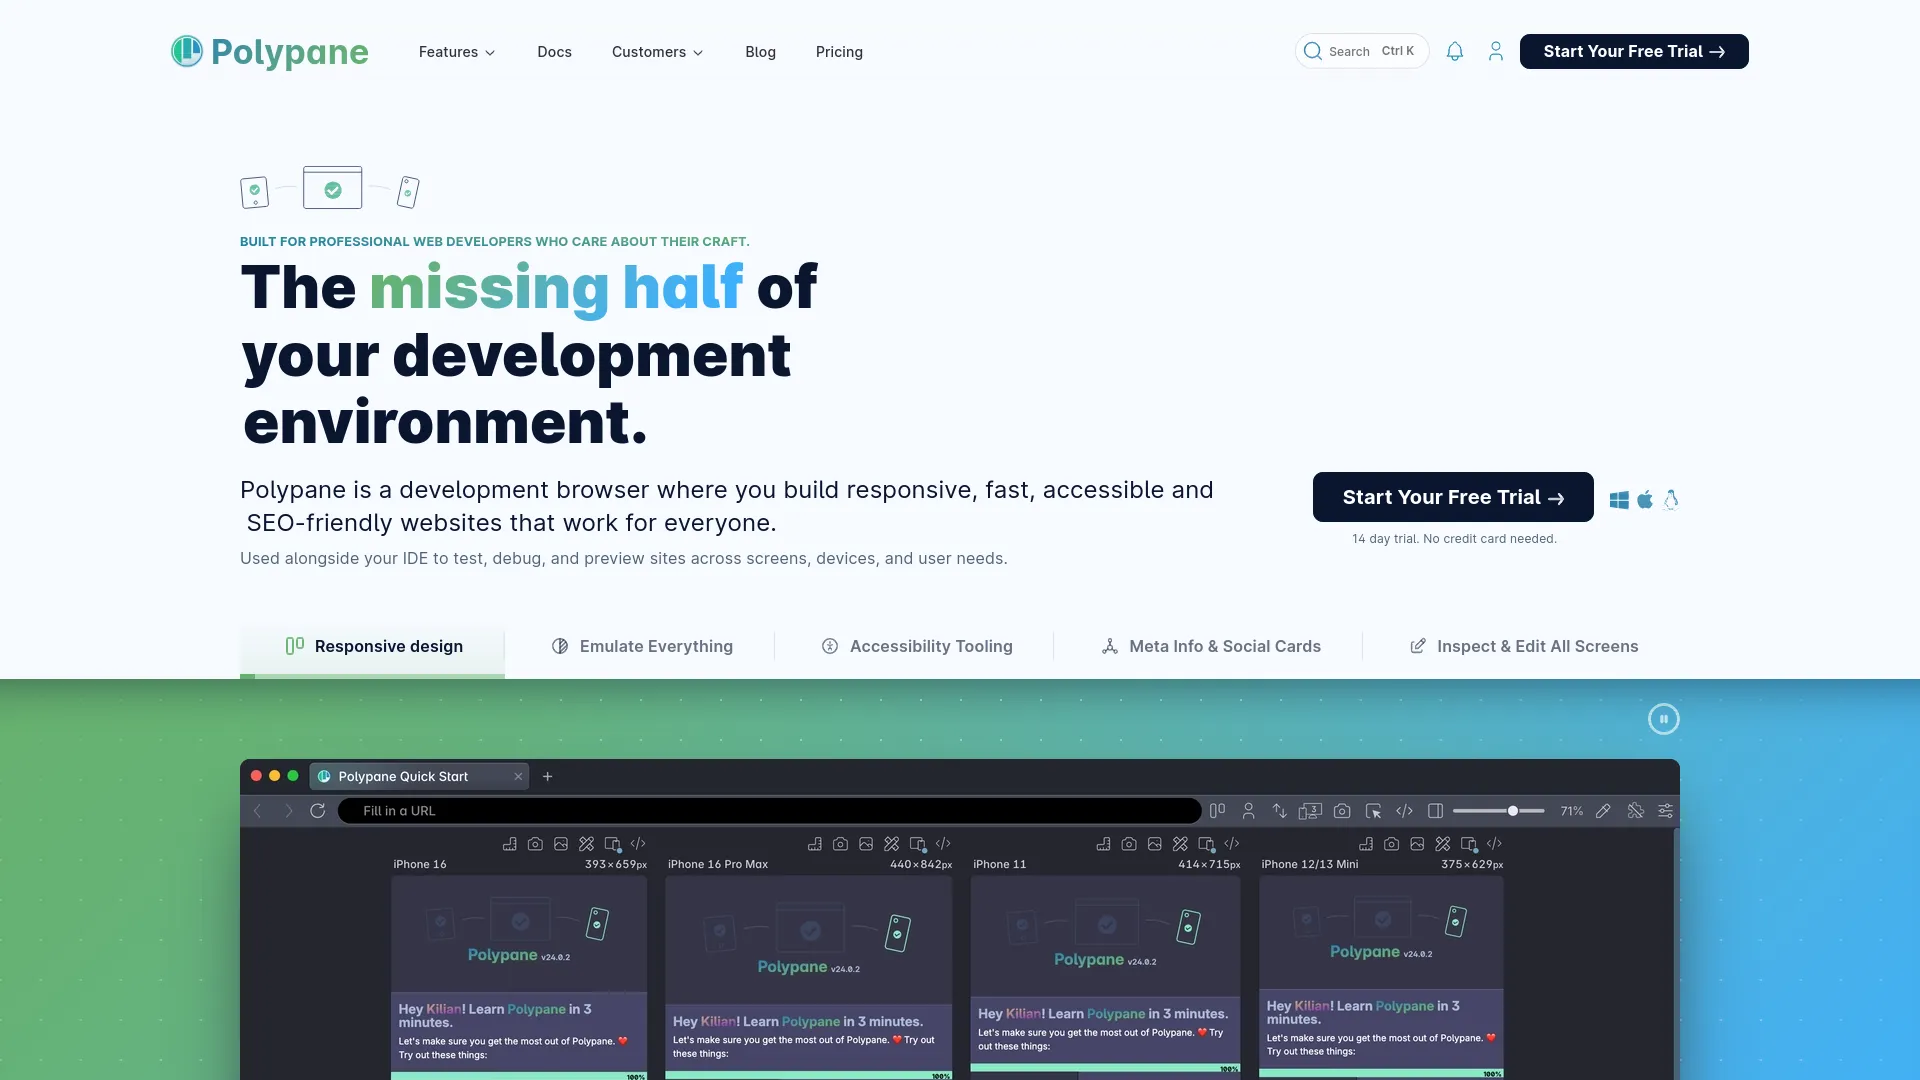Toggle rulers on iPhone 16 pane
This screenshot has width=1920, height=1080.
point(509,844)
